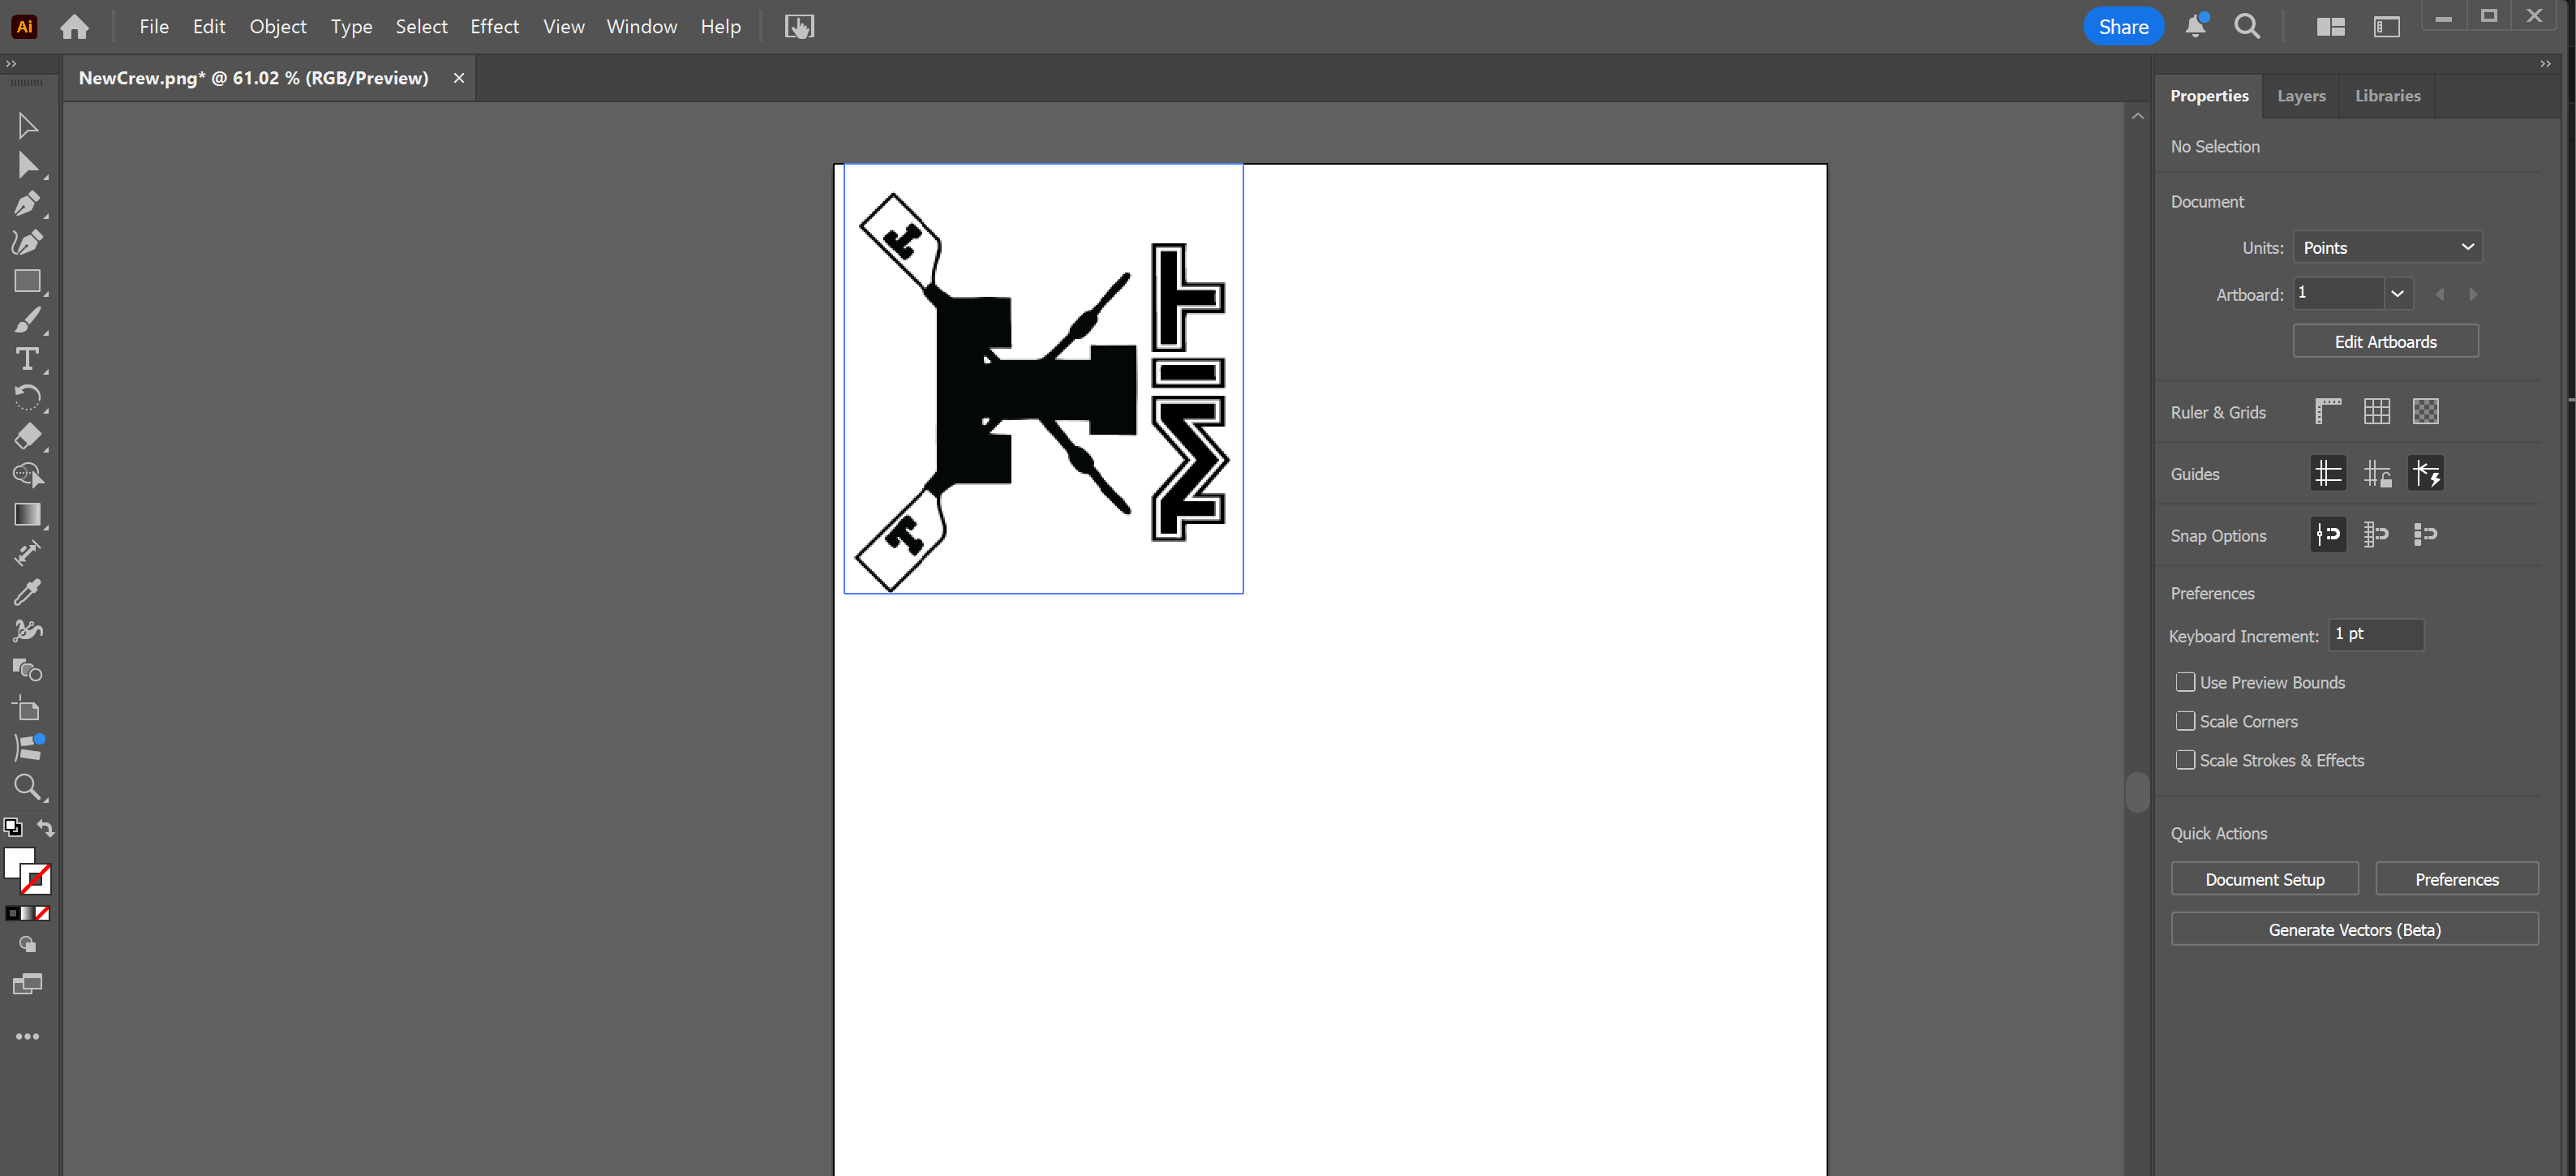This screenshot has width=2576, height=1176.
Task: Select the Puppet Warp tool
Action: pos(27,630)
